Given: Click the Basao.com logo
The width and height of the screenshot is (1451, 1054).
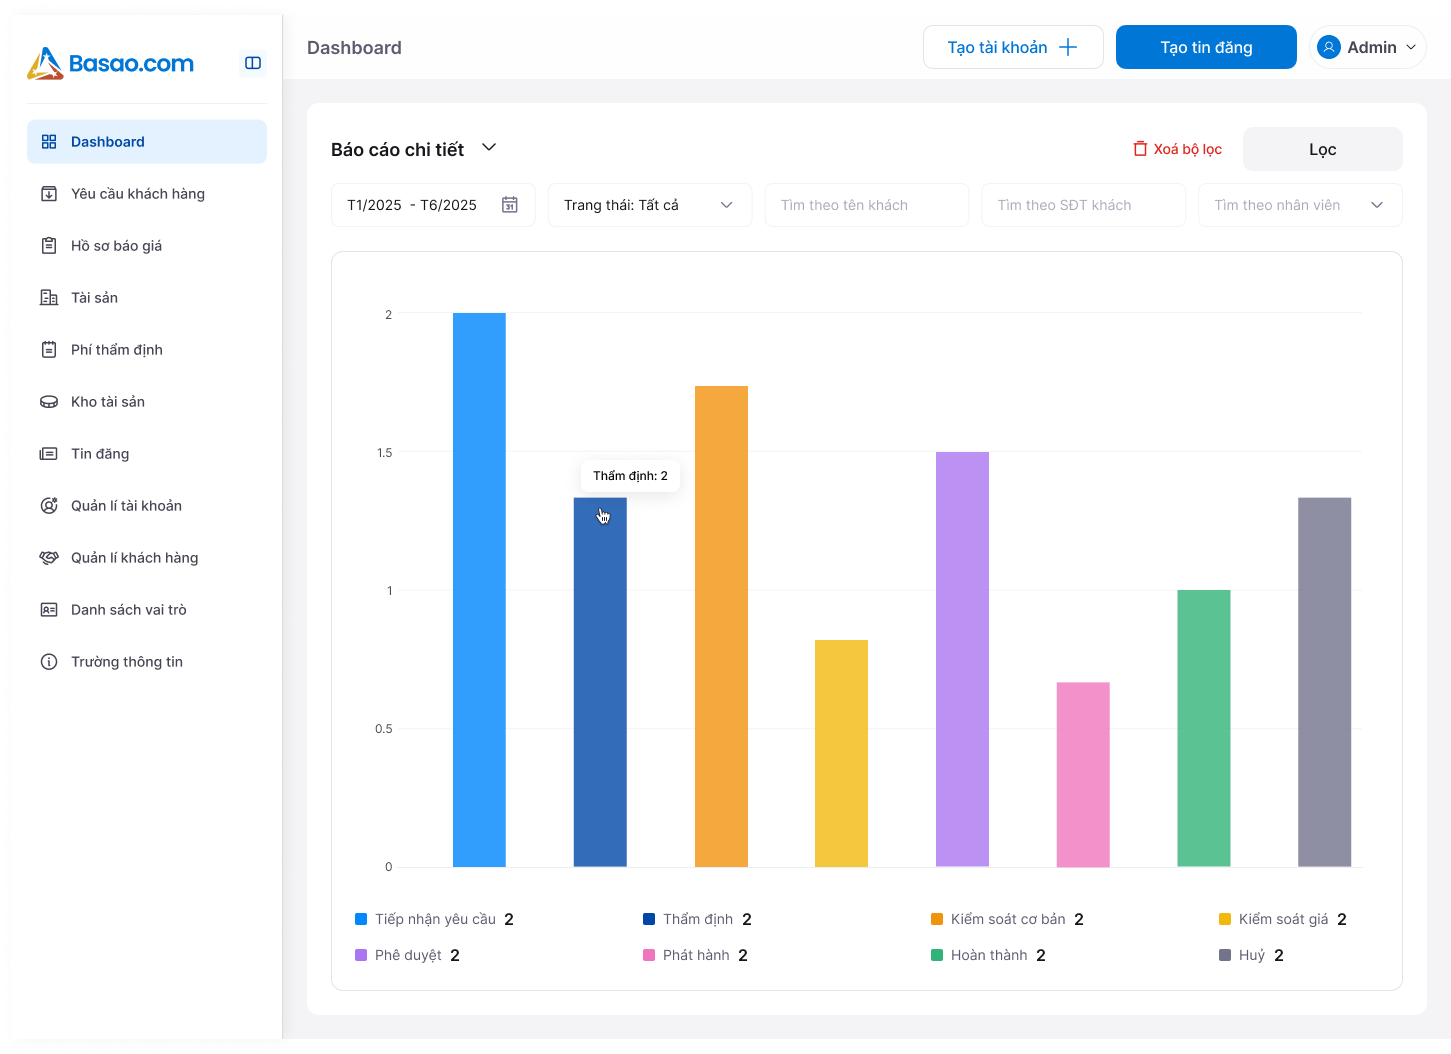Looking at the screenshot, I should point(111,63).
